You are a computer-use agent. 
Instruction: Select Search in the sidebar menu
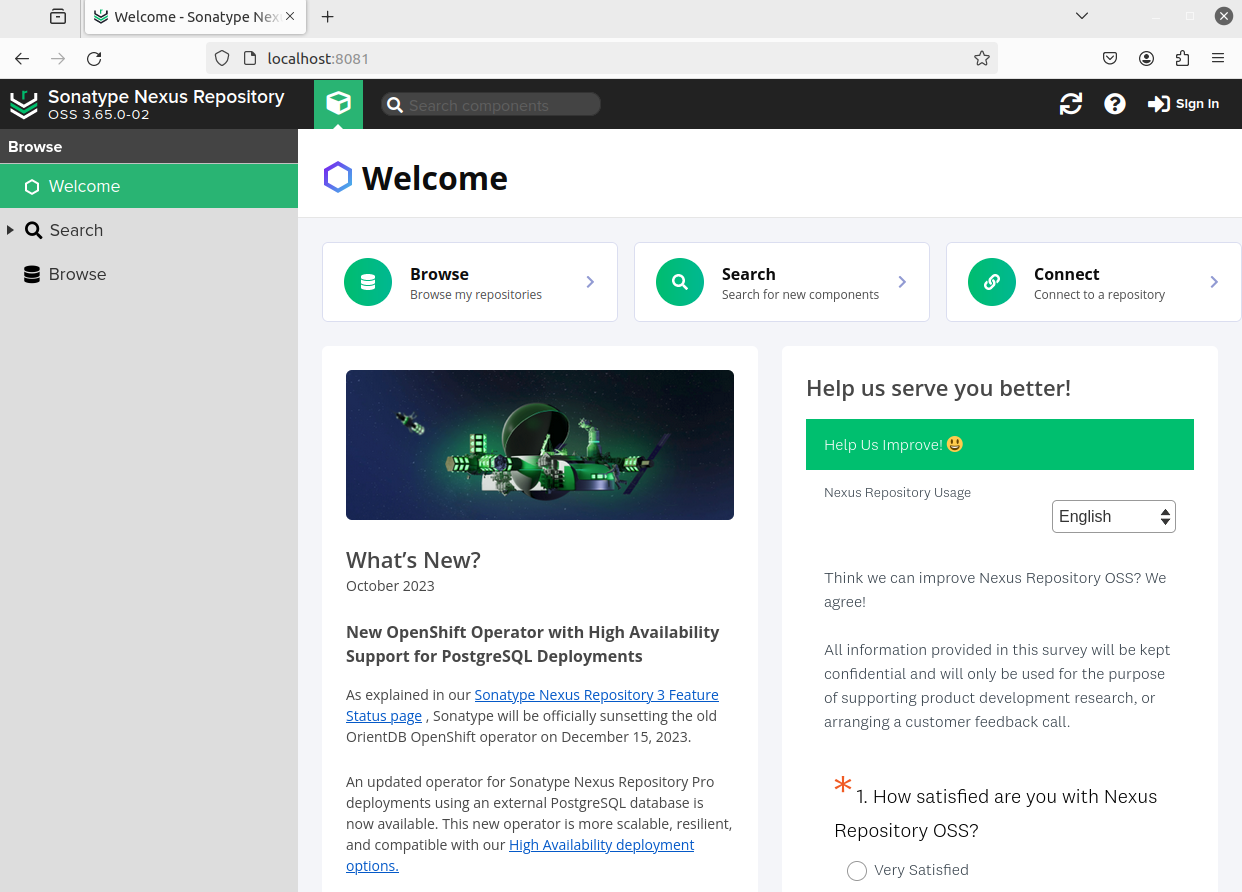pos(149,230)
